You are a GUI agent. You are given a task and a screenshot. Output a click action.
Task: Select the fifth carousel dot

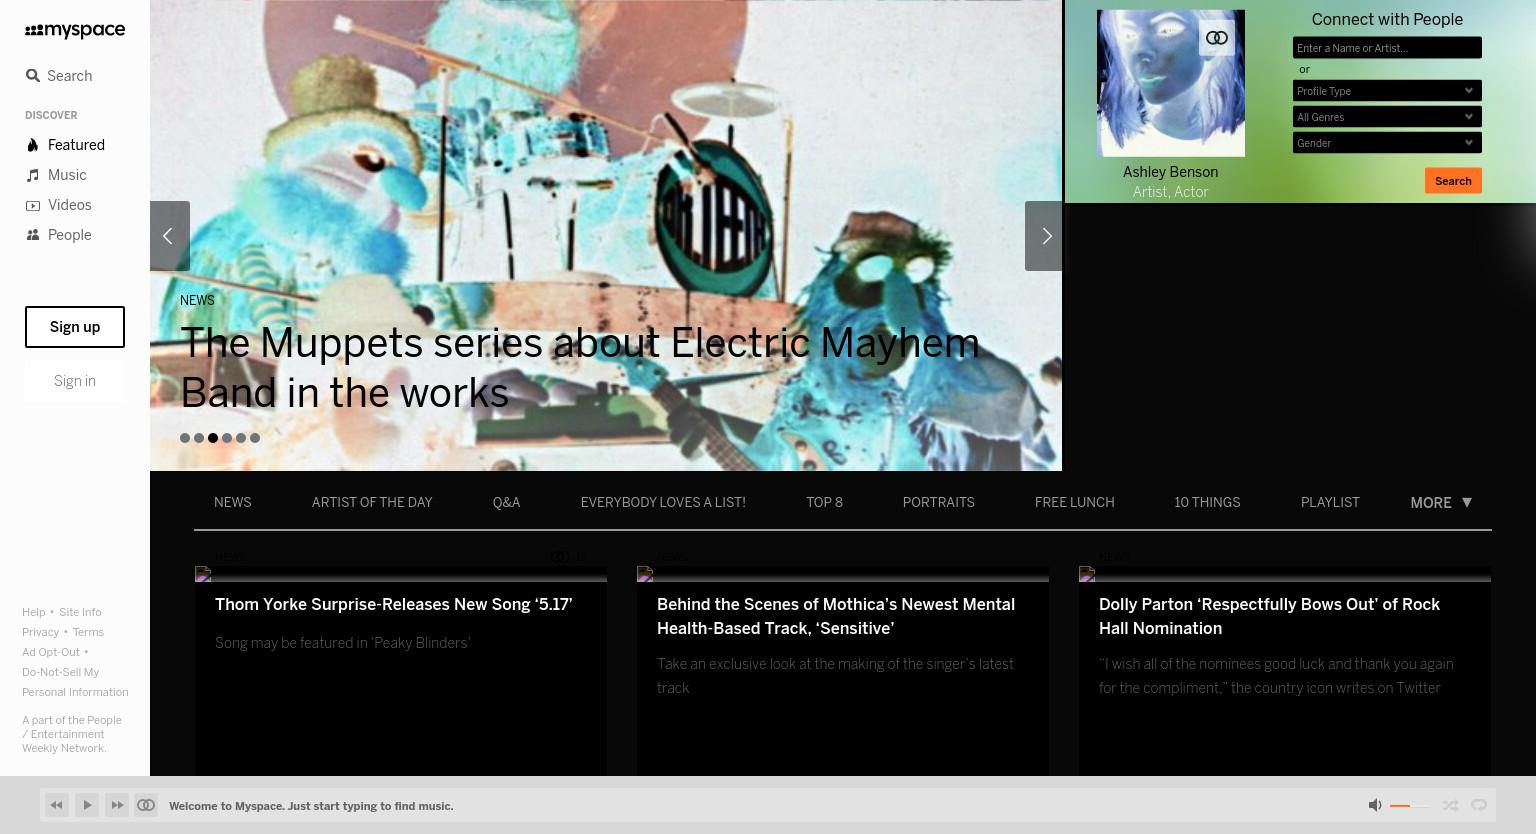[x=241, y=438]
